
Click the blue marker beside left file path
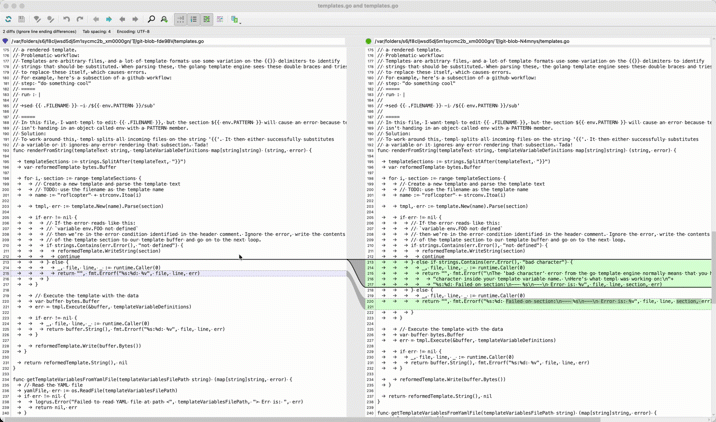[5, 41]
